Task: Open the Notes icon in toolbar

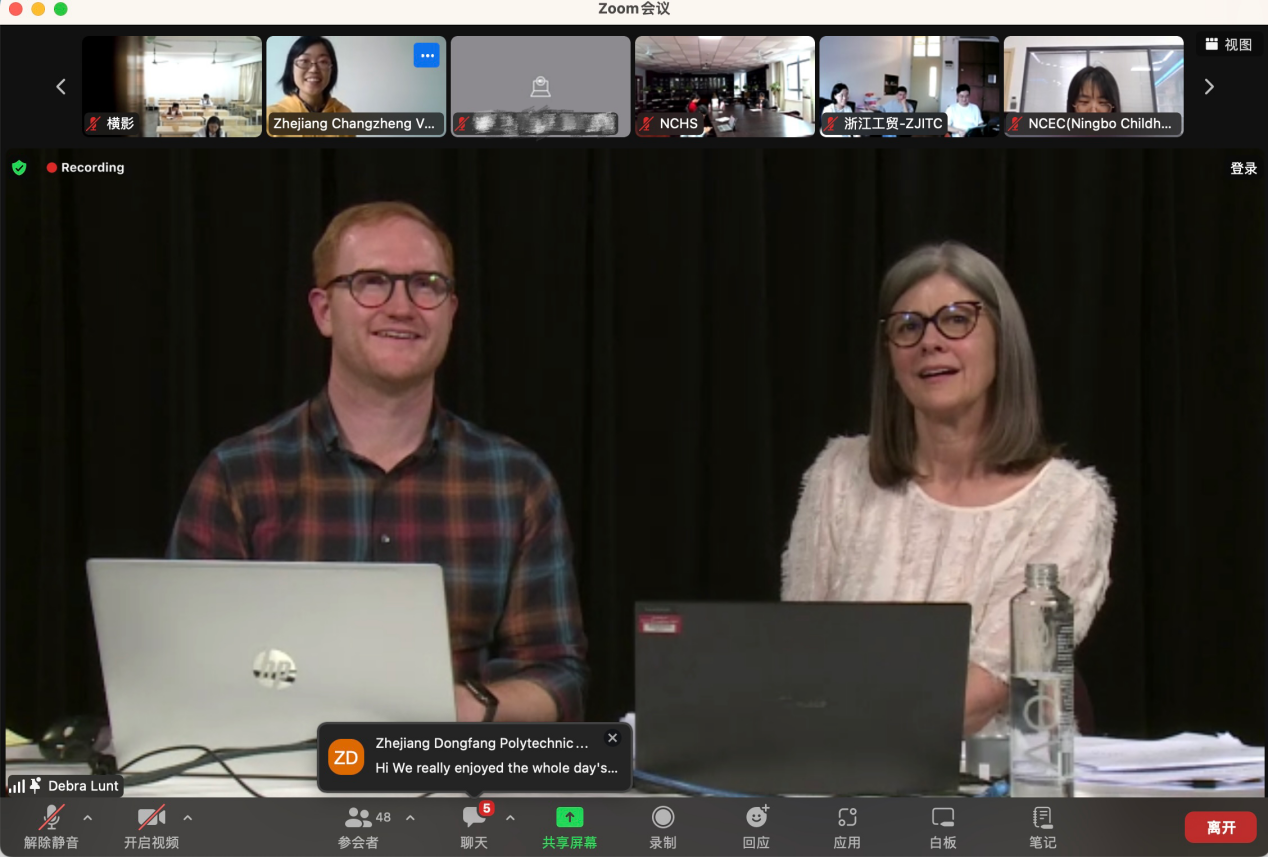Action: pos(1042,817)
